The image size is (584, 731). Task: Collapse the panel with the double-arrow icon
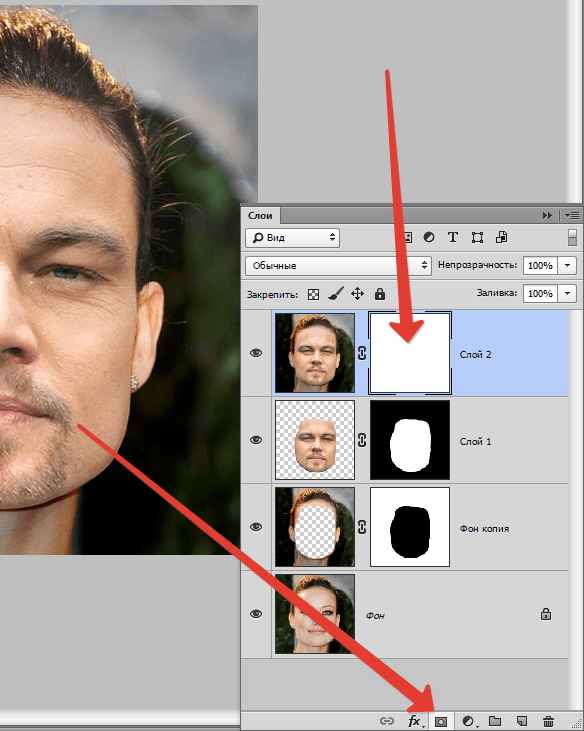(x=547, y=215)
